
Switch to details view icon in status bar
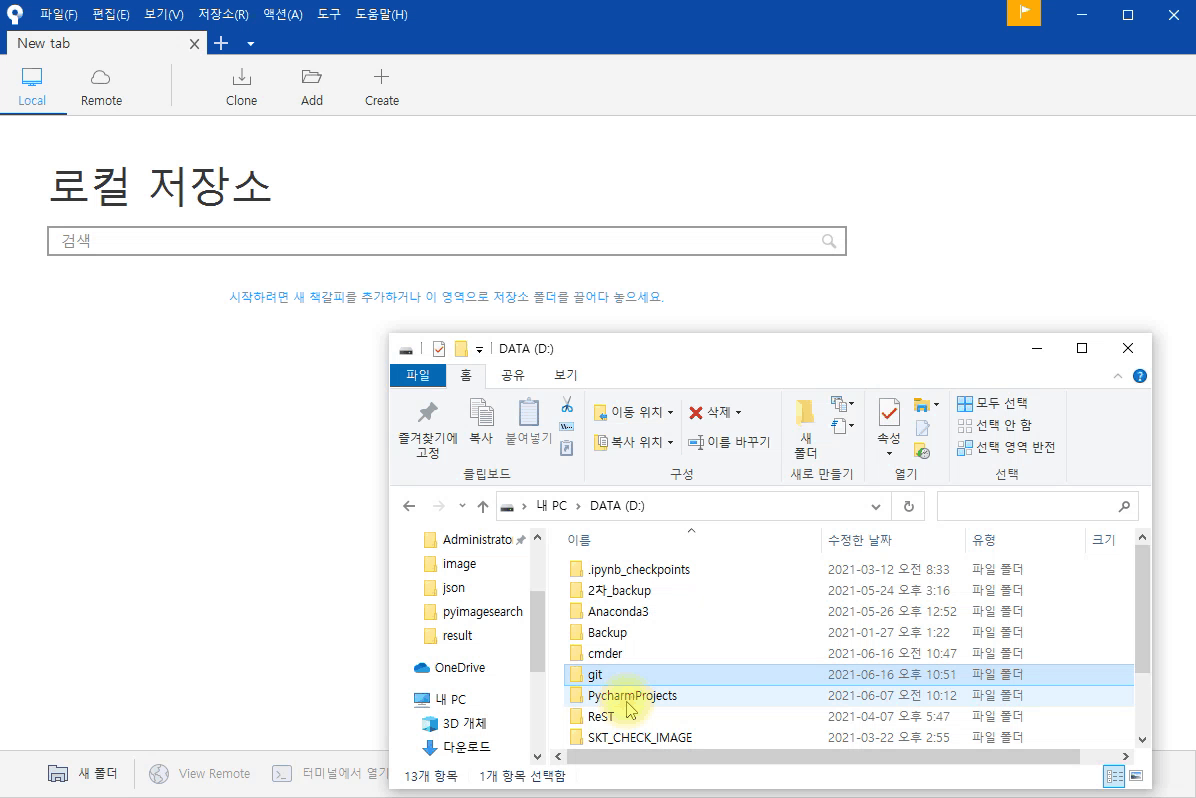coord(1114,777)
